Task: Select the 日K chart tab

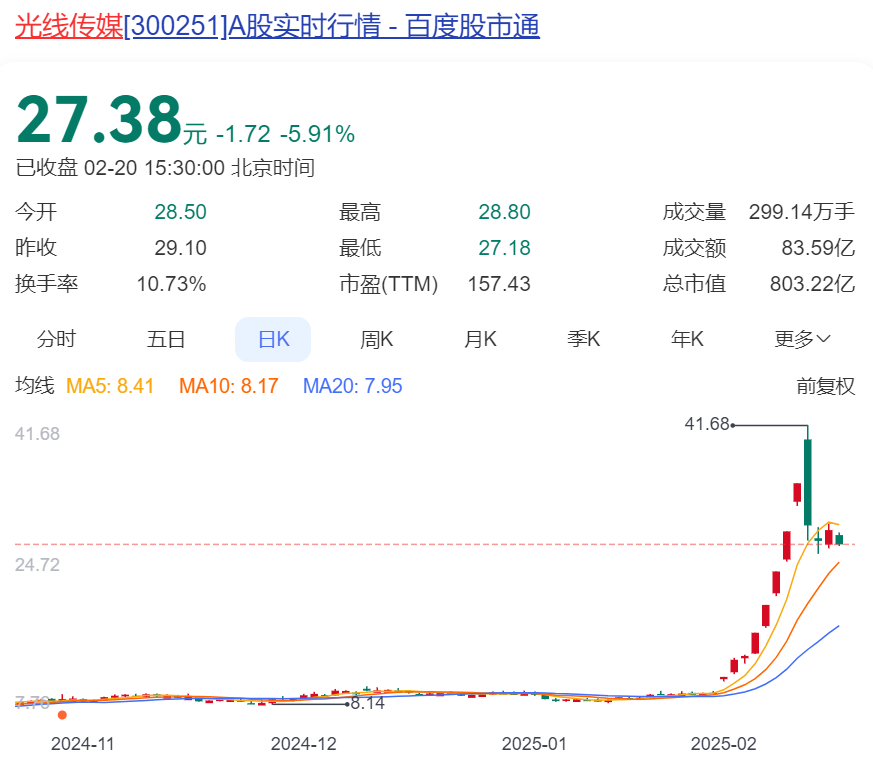Action: [273, 339]
